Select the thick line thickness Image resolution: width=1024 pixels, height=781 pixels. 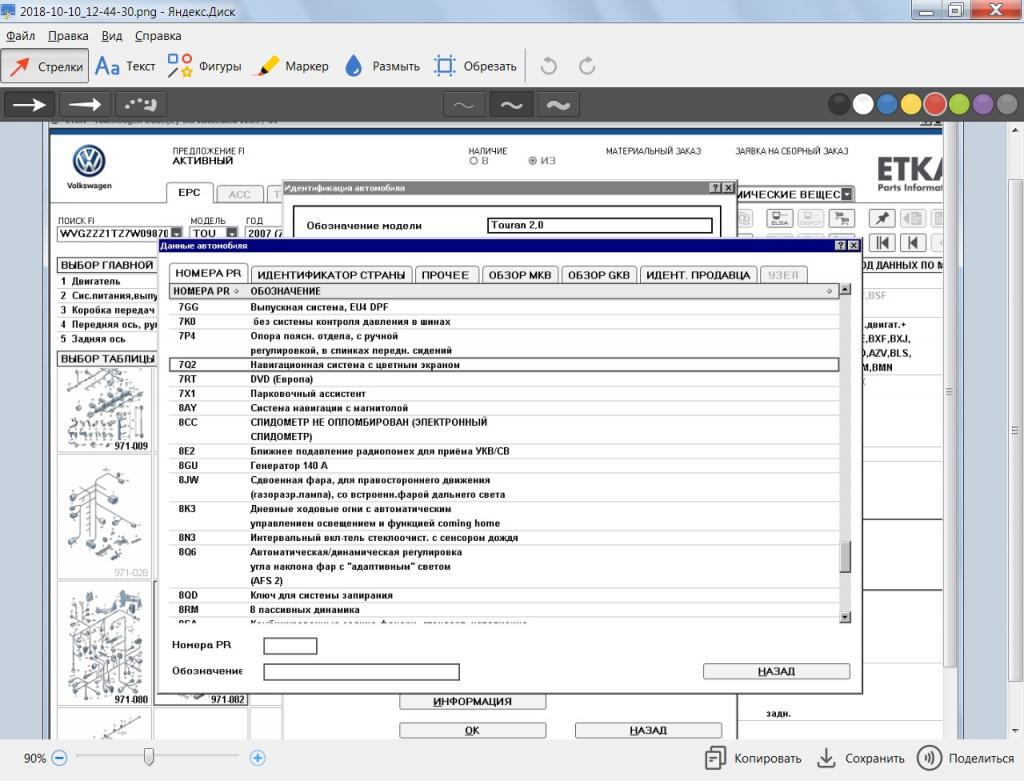pos(558,104)
